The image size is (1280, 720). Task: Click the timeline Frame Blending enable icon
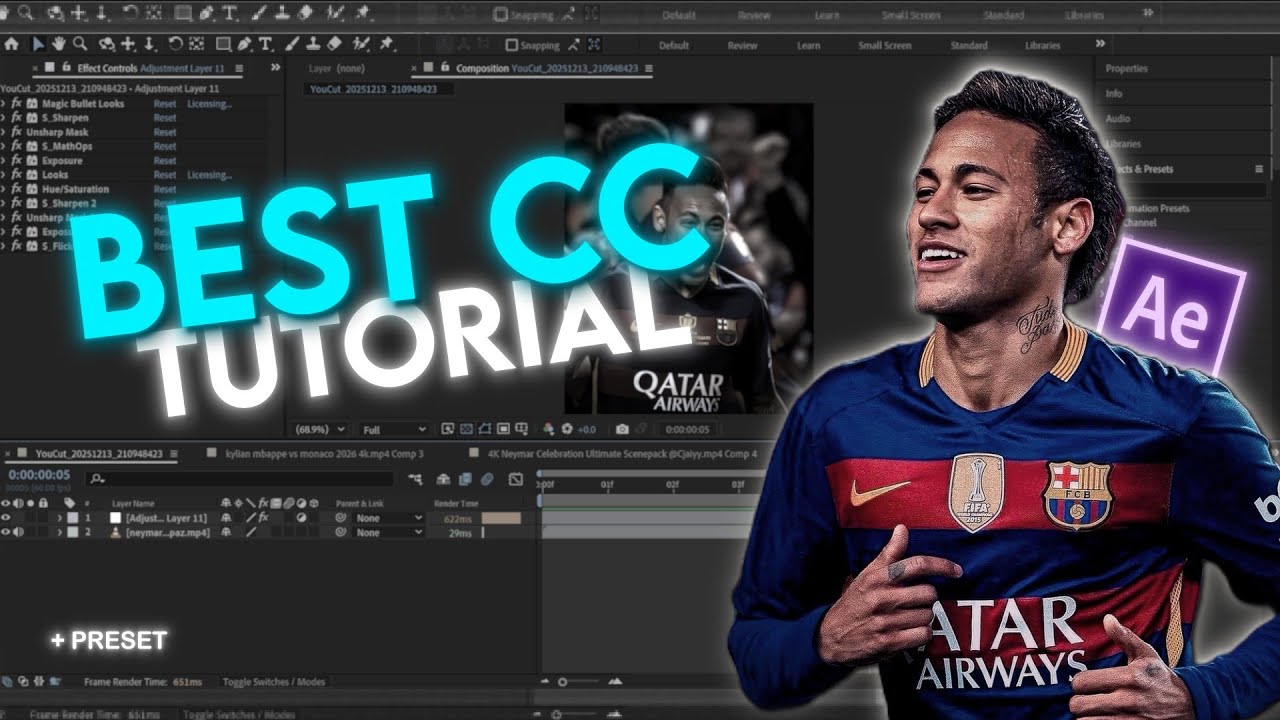tap(465, 479)
